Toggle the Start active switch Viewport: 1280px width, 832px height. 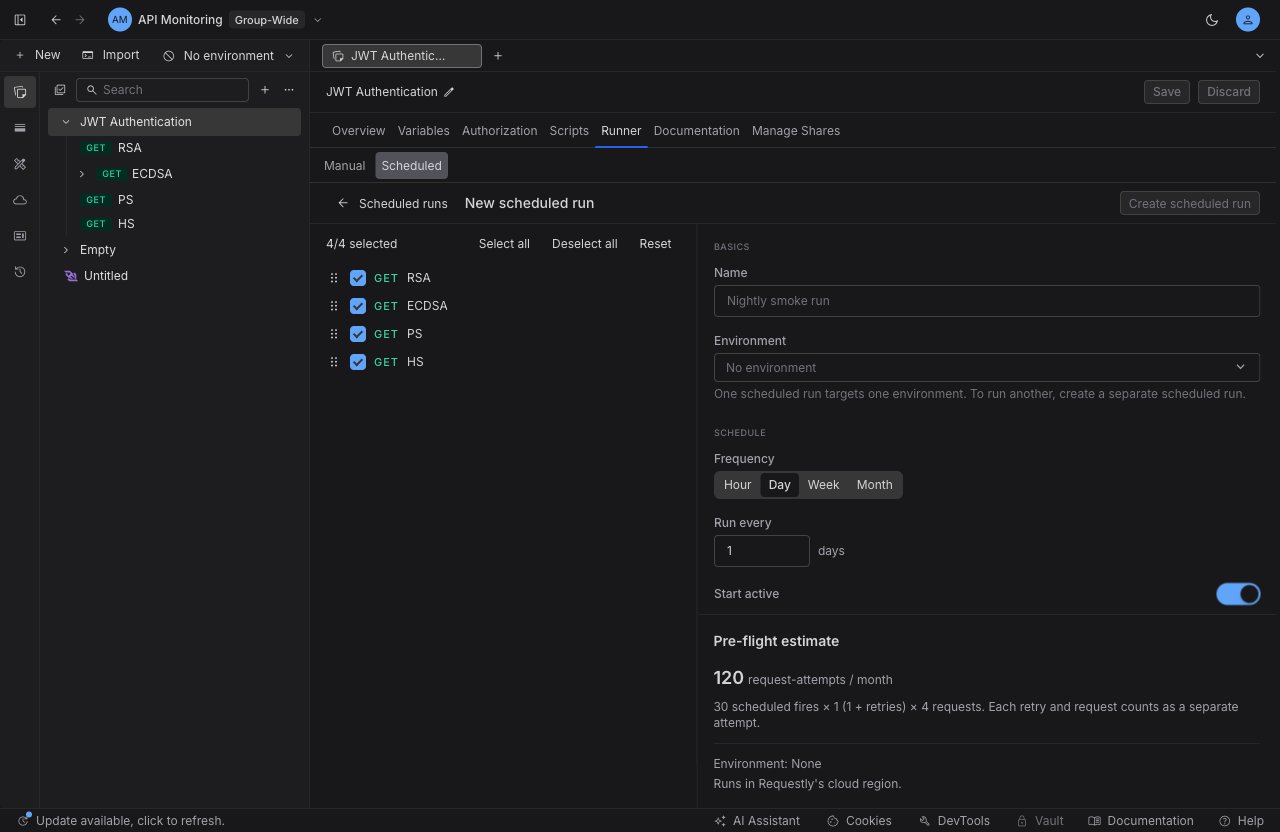click(1238, 594)
